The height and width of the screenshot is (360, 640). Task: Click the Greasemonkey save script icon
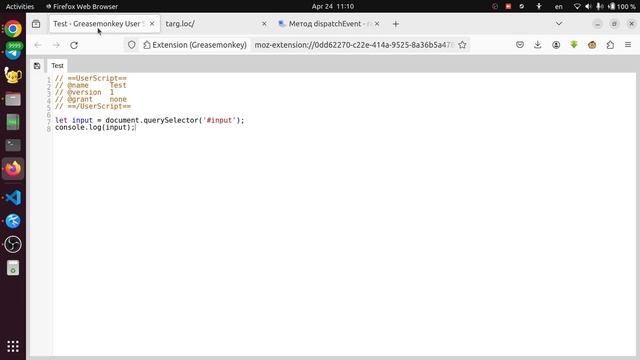click(x=37, y=66)
